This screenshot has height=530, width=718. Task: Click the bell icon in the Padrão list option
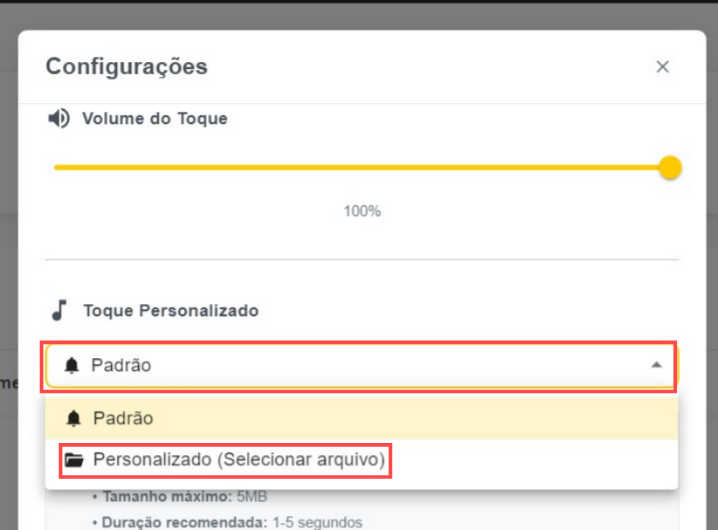pyautogui.click(x=73, y=418)
